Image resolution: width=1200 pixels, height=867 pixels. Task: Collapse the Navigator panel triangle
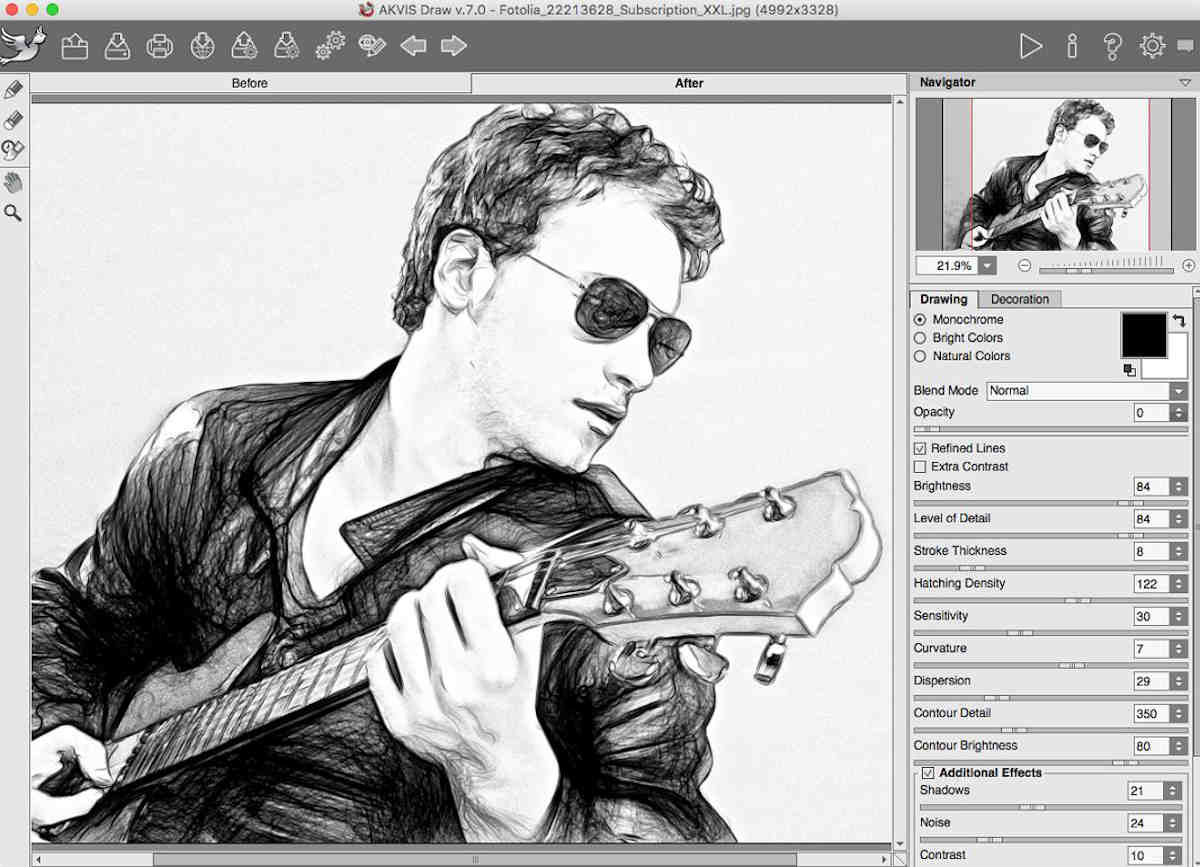[1185, 83]
